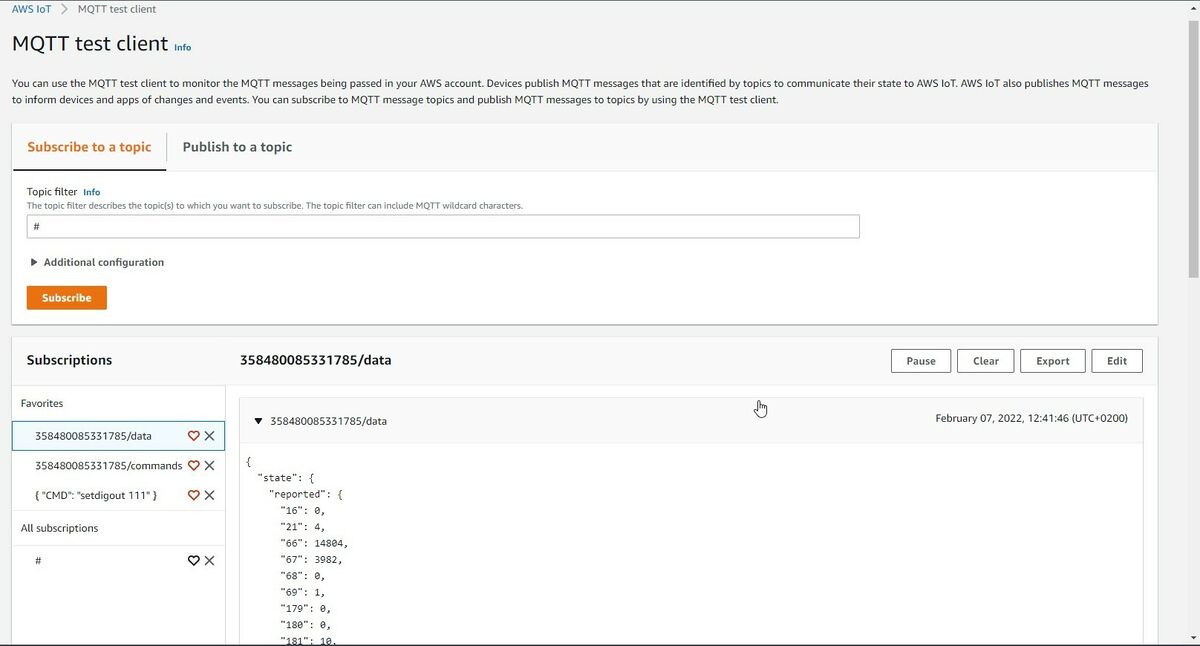Remove the 358480085331785/commands subscription

(209, 464)
